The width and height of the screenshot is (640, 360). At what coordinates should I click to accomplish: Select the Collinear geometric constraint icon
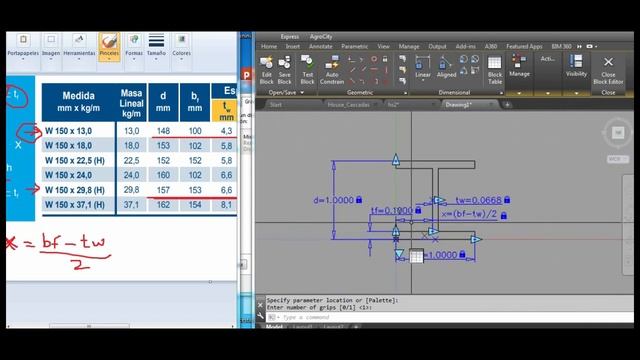coord(362,60)
